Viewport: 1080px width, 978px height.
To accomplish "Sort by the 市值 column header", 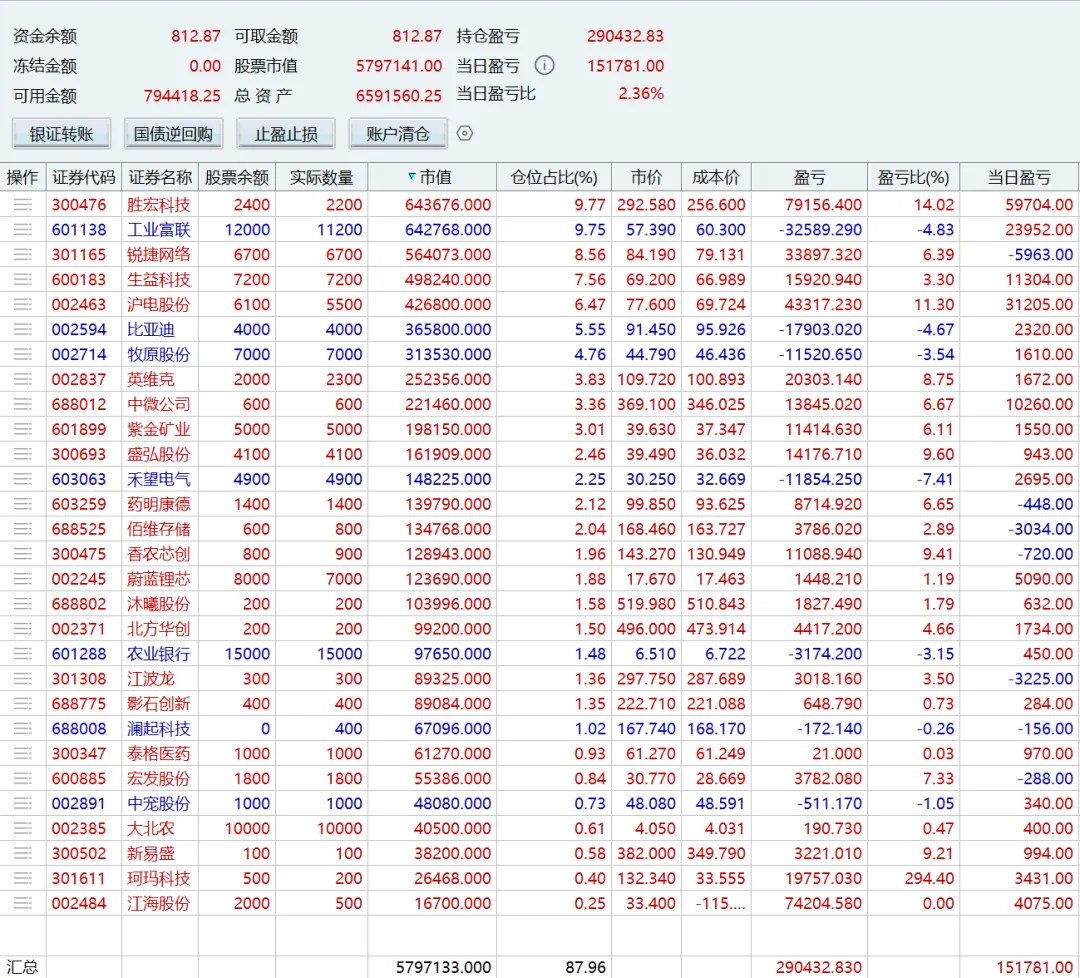I will click(432, 177).
